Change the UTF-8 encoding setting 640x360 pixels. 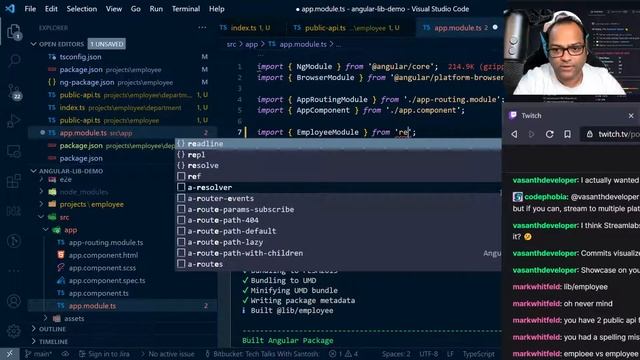(x=428, y=354)
